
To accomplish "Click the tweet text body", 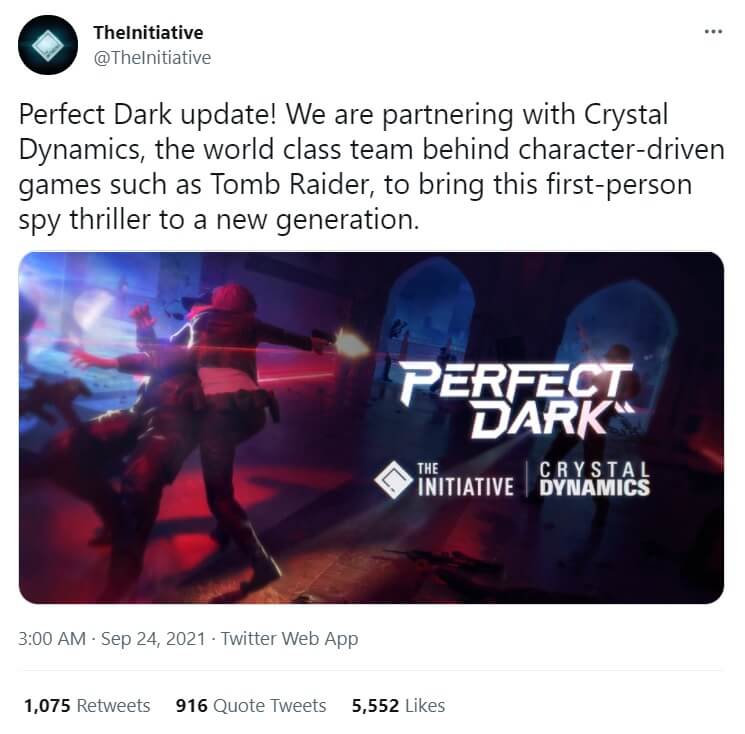I will coord(371,167).
